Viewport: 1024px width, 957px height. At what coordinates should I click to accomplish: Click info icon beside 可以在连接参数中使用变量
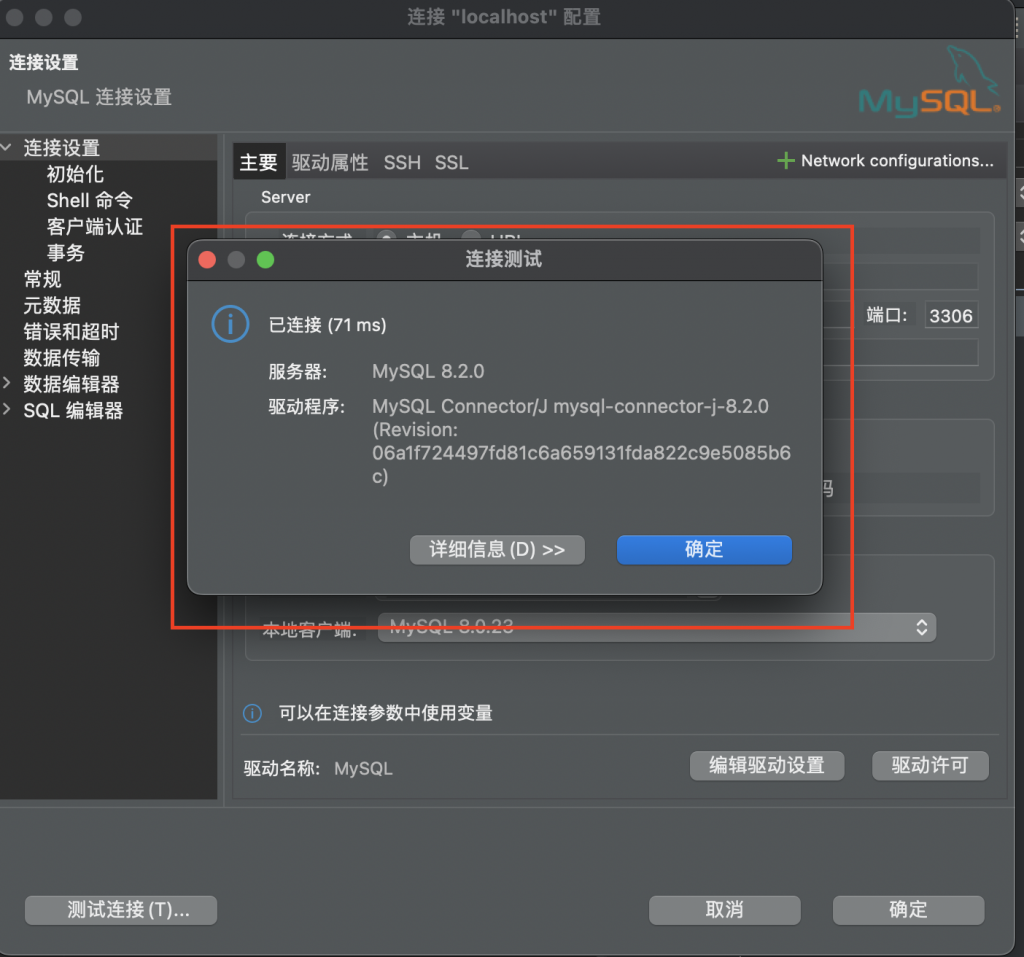[252, 713]
